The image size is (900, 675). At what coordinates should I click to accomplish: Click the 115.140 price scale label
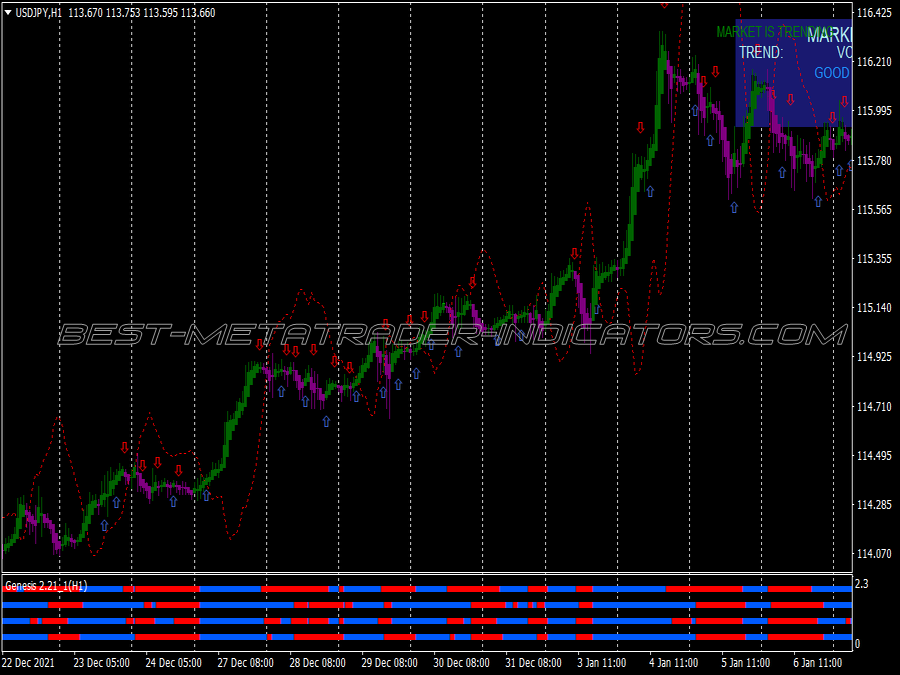(874, 308)
